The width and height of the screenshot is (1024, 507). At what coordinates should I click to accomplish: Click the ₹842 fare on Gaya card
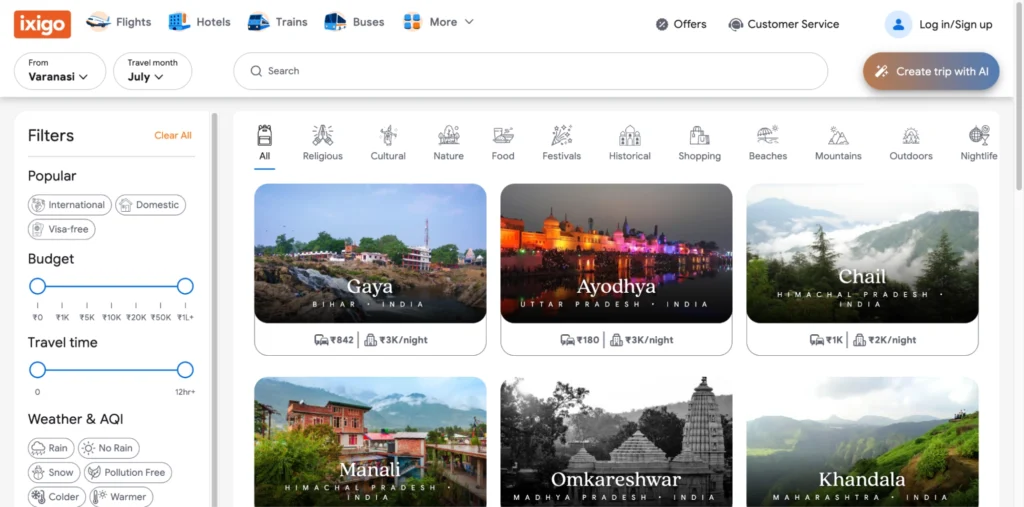click(342, 340)
